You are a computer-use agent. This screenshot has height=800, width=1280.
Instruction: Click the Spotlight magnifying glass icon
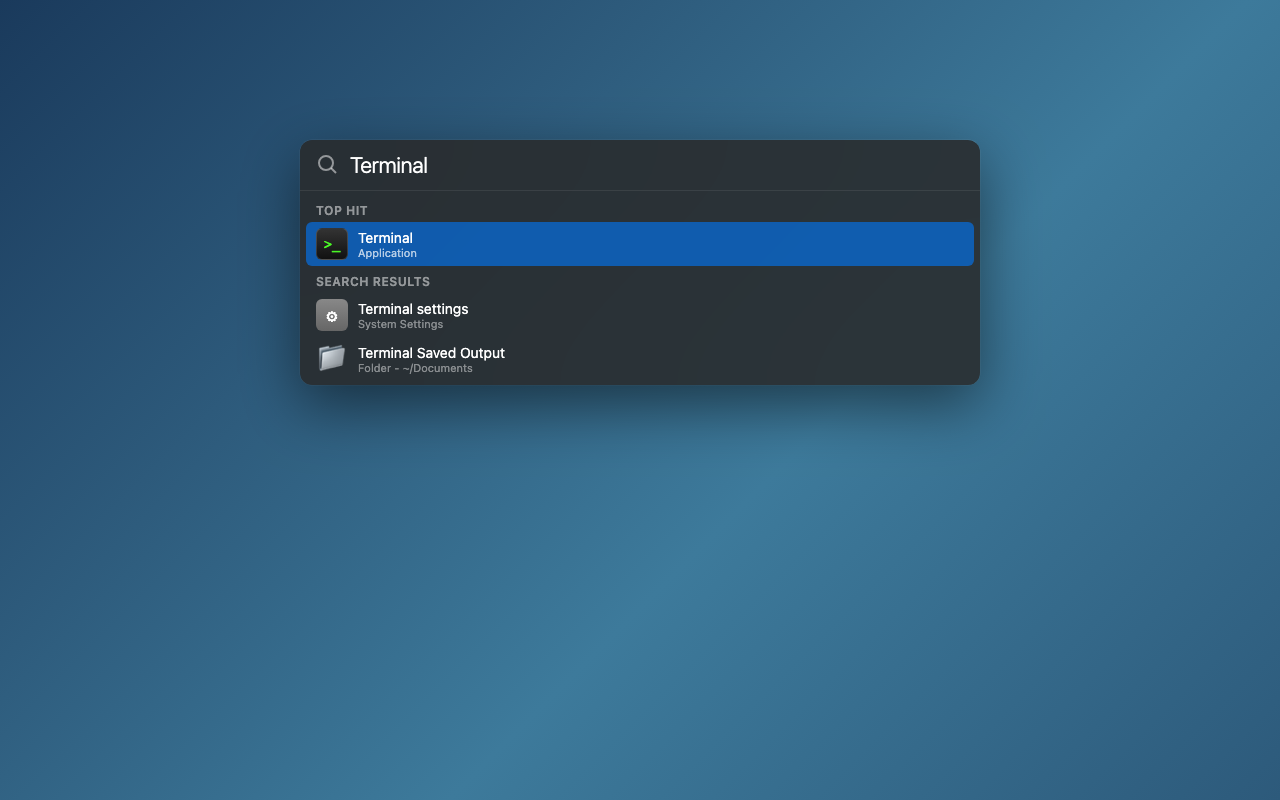click(327, 165)
